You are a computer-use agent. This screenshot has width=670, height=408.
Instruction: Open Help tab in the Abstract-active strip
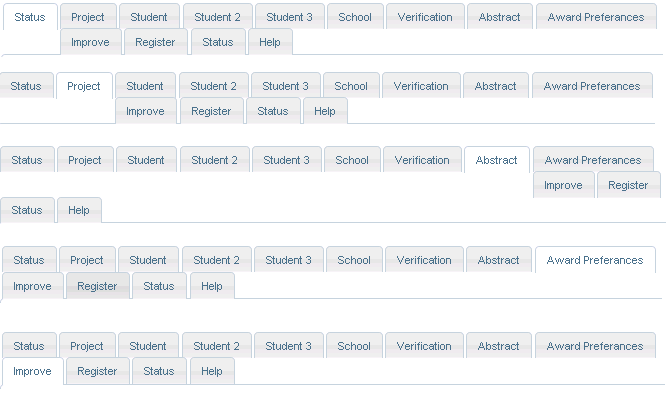(79, 210)
